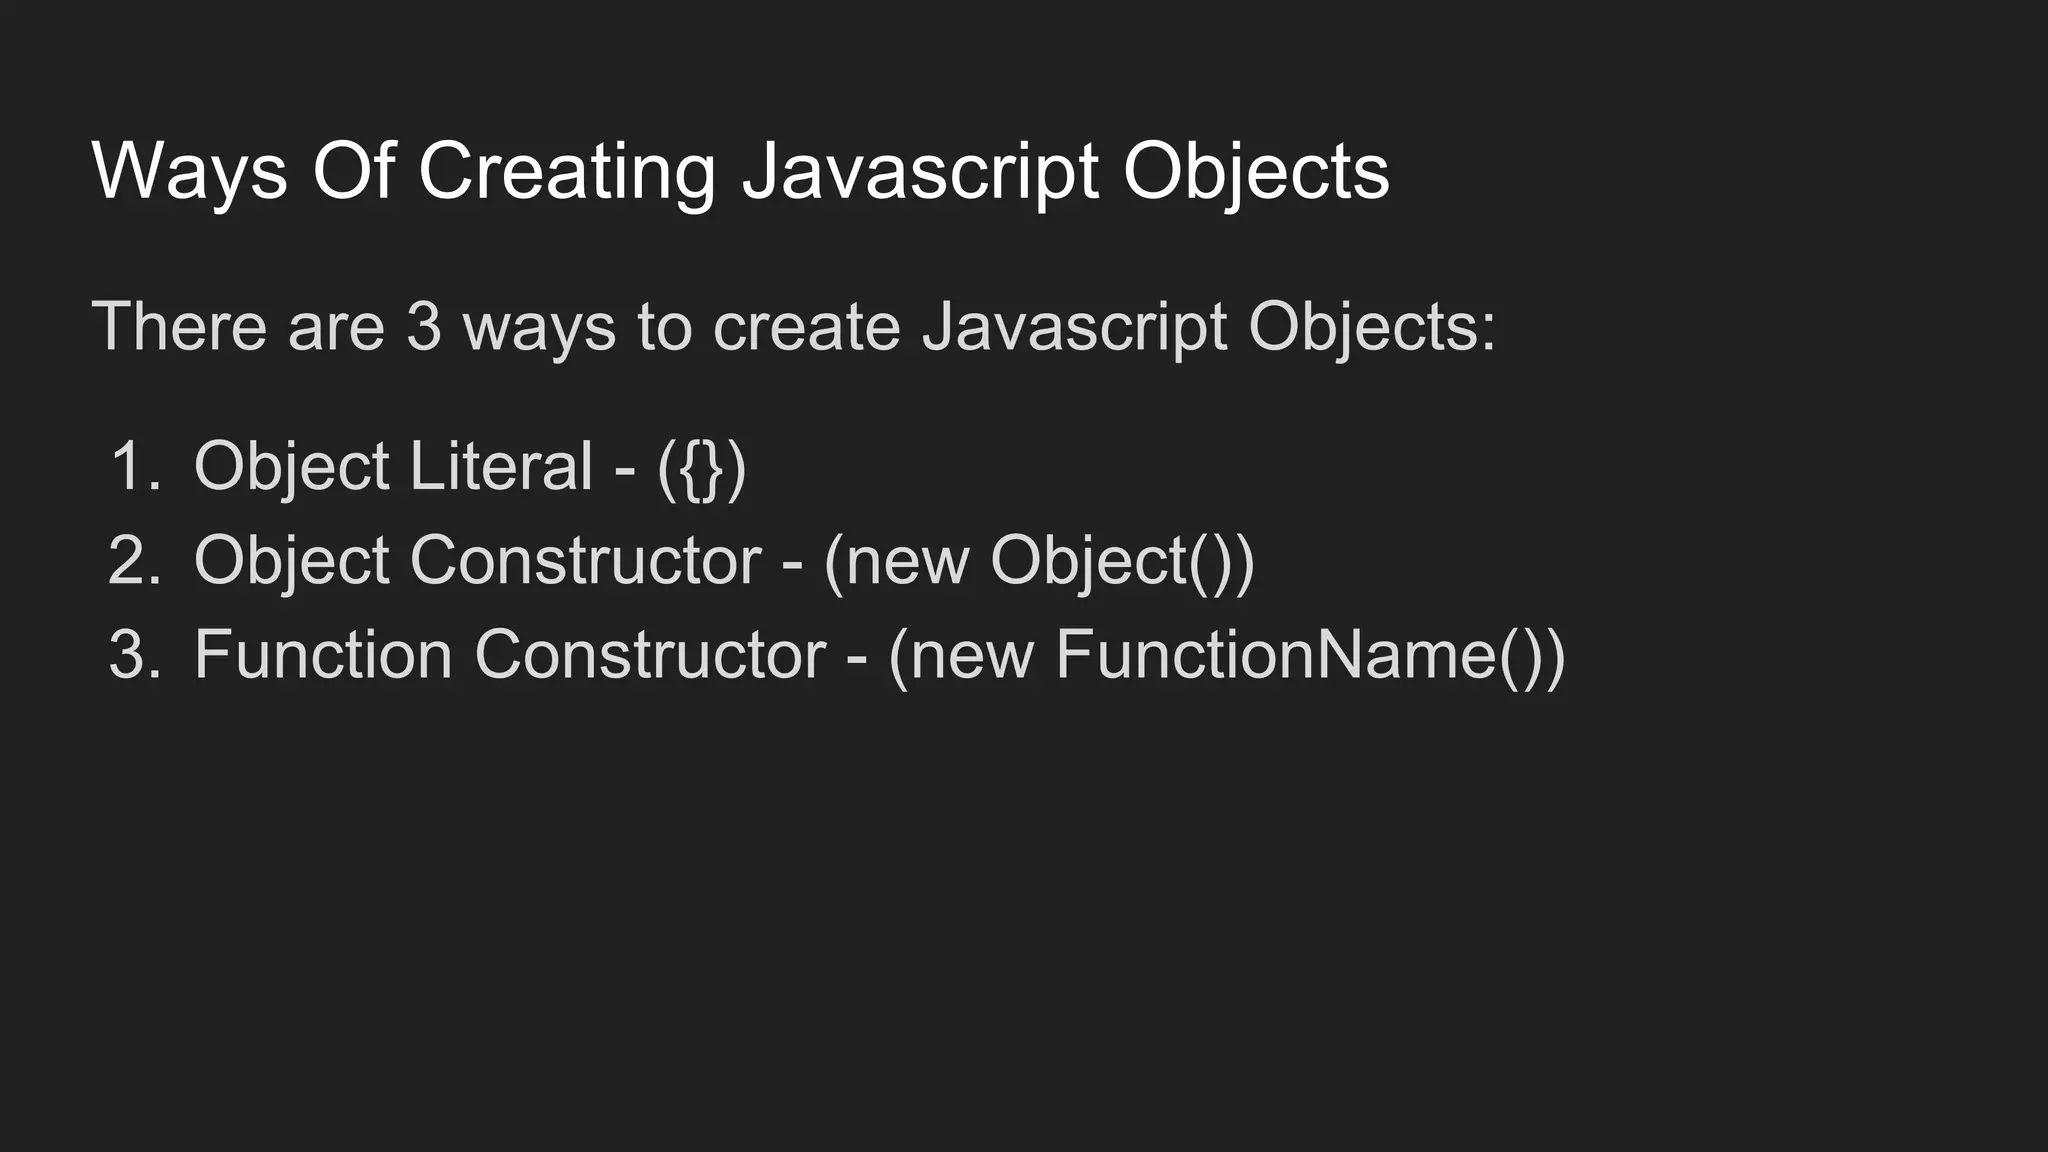Click the number '3' in the intro sentence
The width and height of the screenshot is (2048, 1152).
[x=424, y=327]
